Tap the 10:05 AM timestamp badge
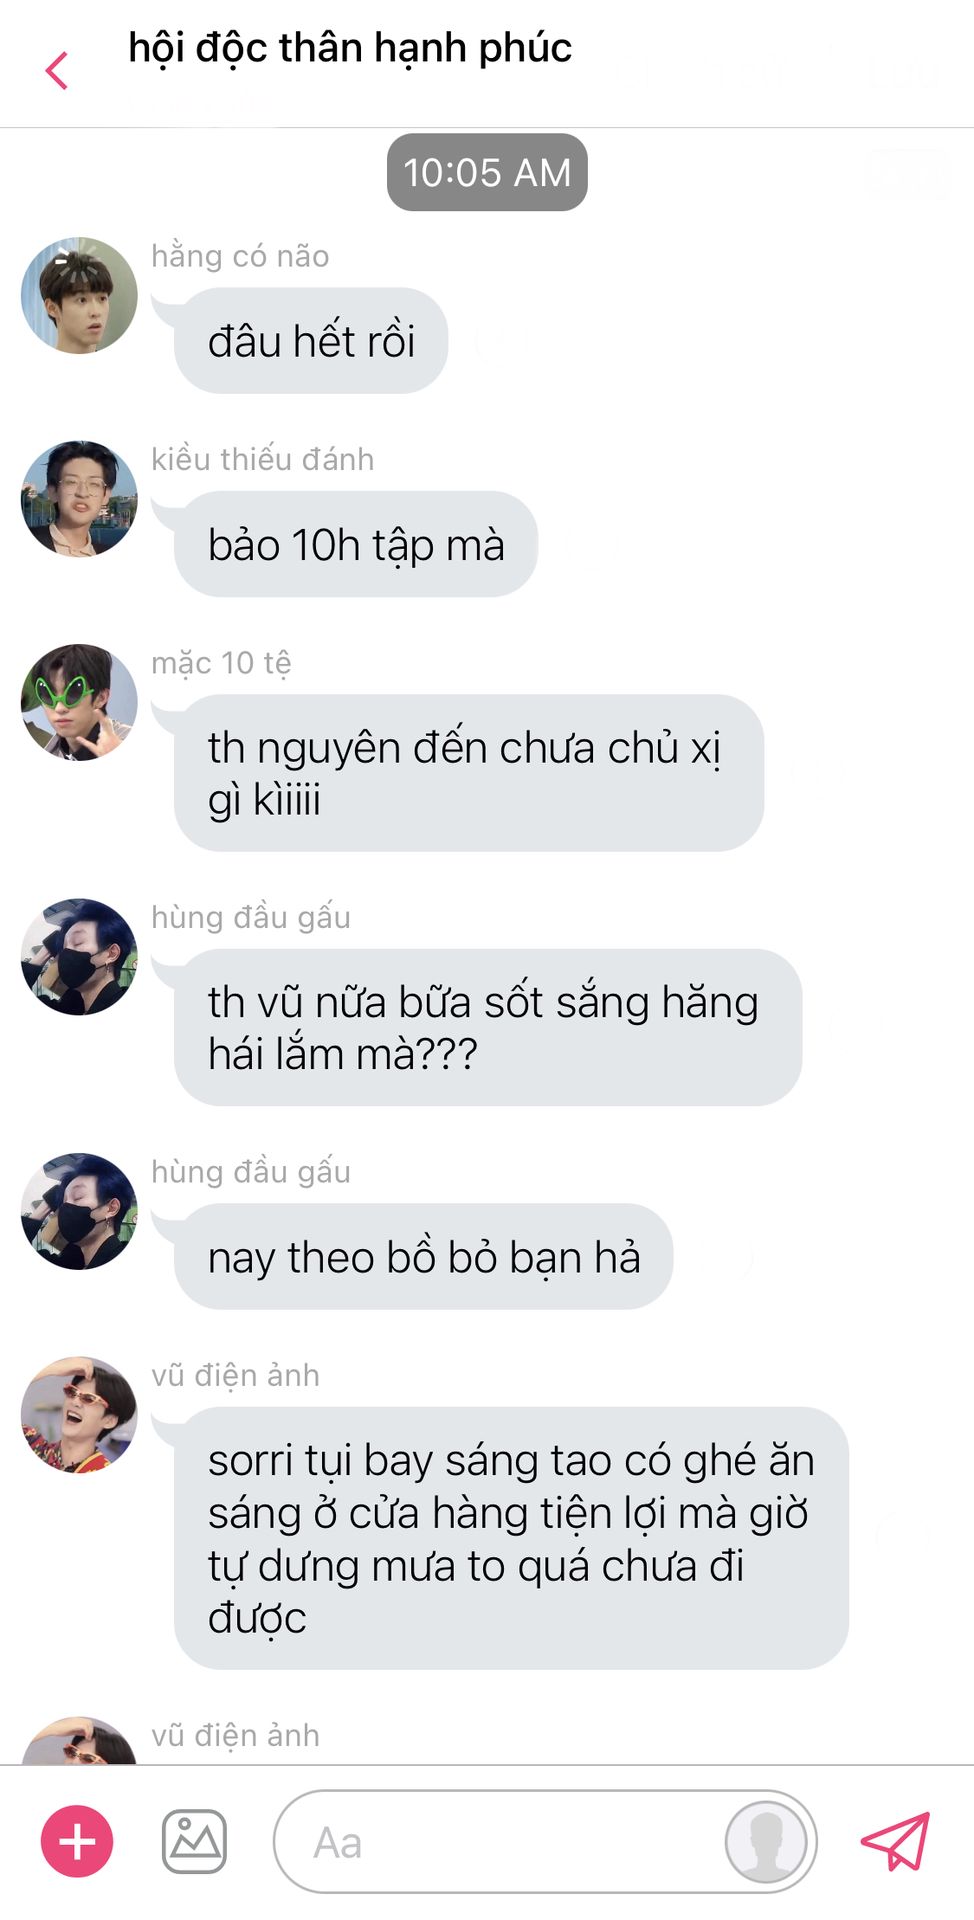Screen dimensions: 974x1920 487,172
